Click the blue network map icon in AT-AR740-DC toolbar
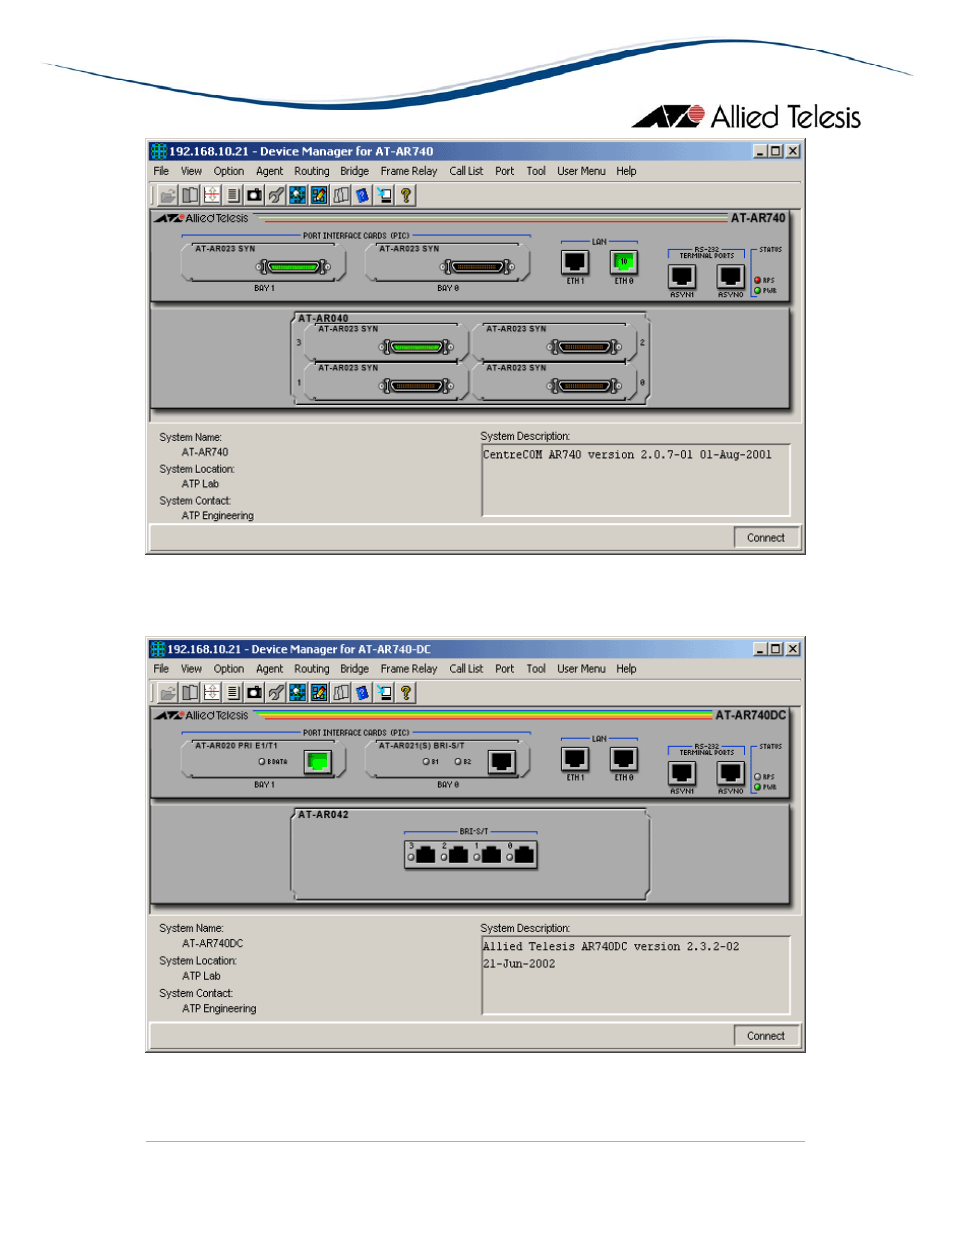 (x=298, y=692)
